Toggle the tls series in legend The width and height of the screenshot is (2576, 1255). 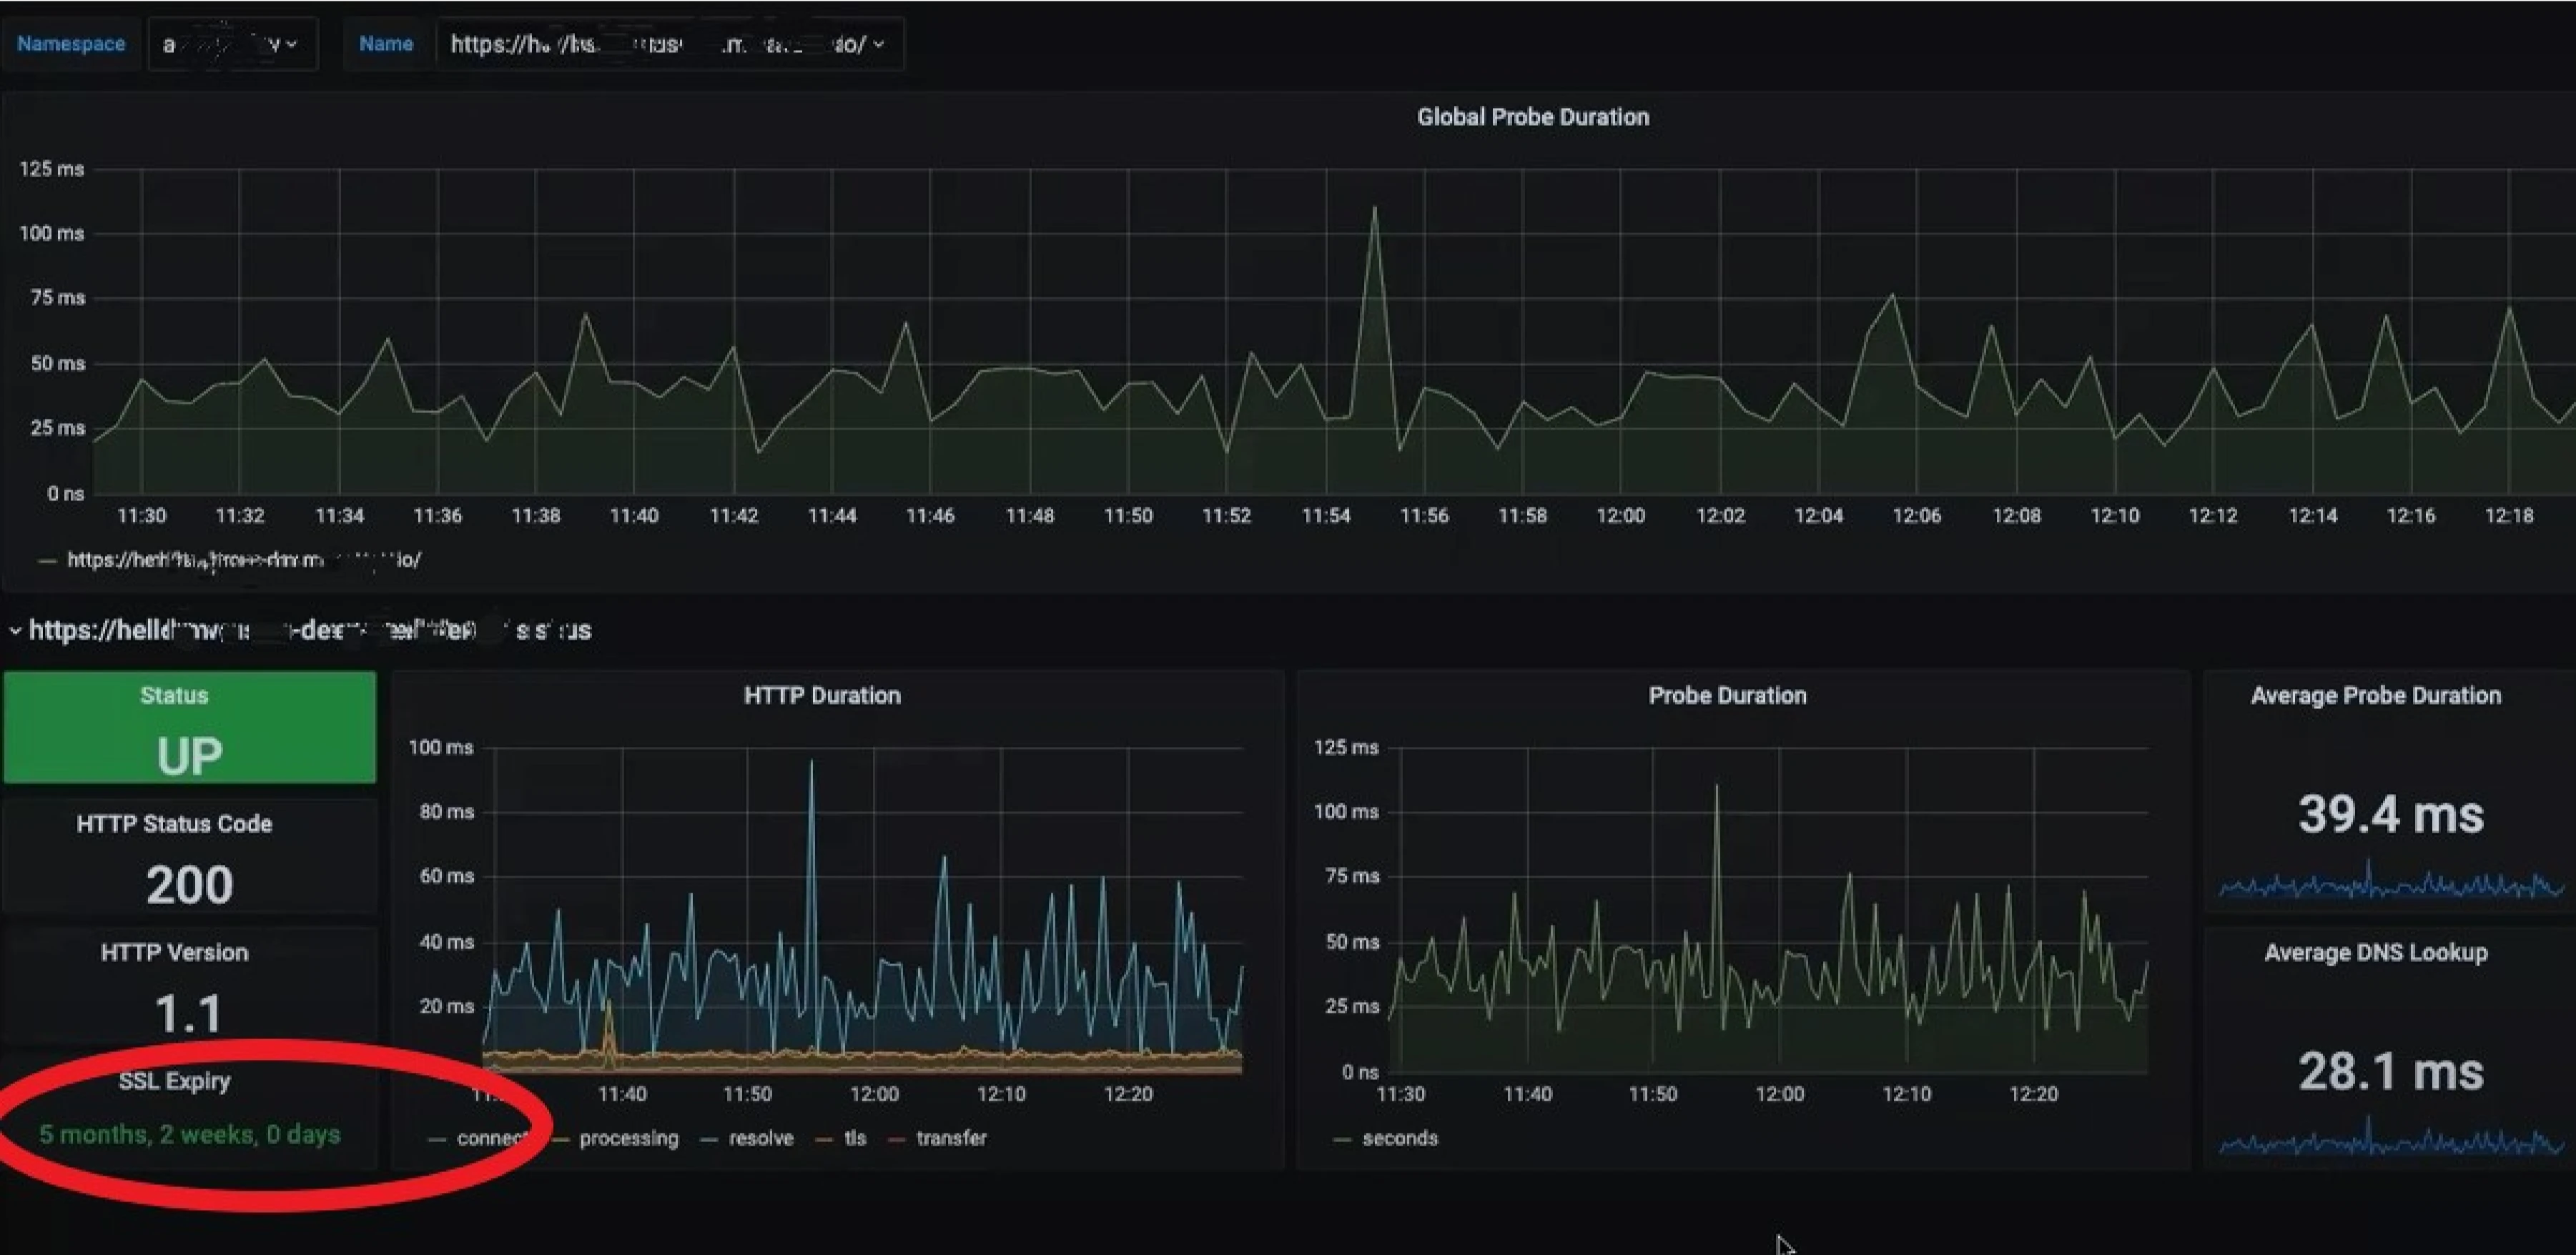tap(854, 1138)
